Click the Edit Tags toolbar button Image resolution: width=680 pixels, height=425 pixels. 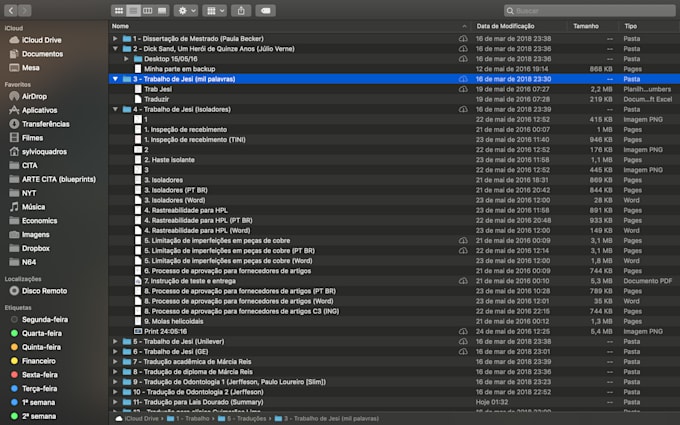point(266,10)
